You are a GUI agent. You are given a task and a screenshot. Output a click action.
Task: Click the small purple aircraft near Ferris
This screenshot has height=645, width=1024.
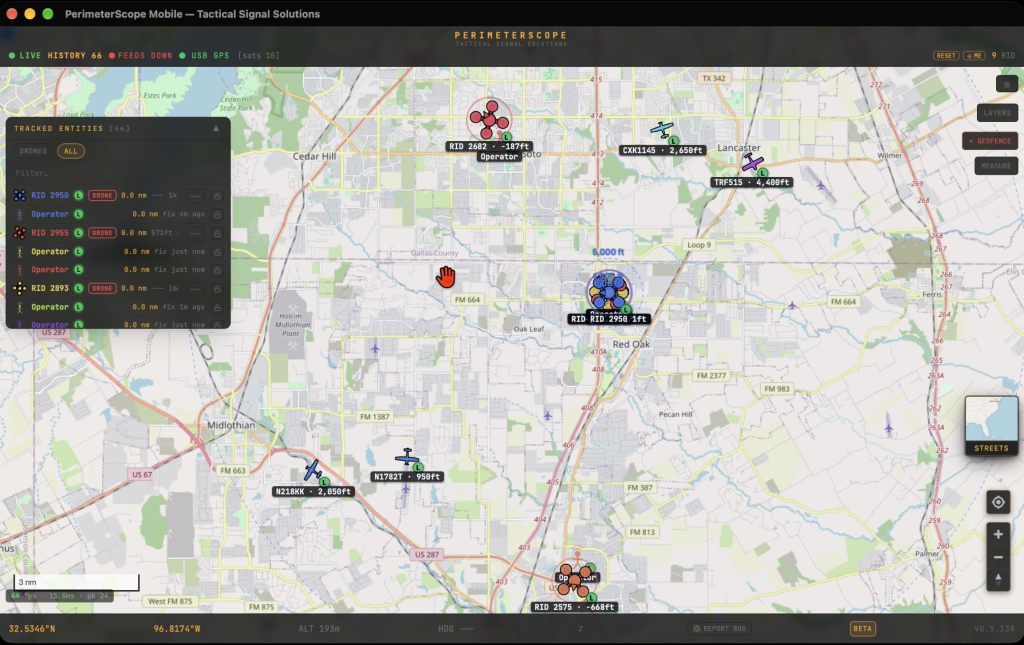[792, 305]
